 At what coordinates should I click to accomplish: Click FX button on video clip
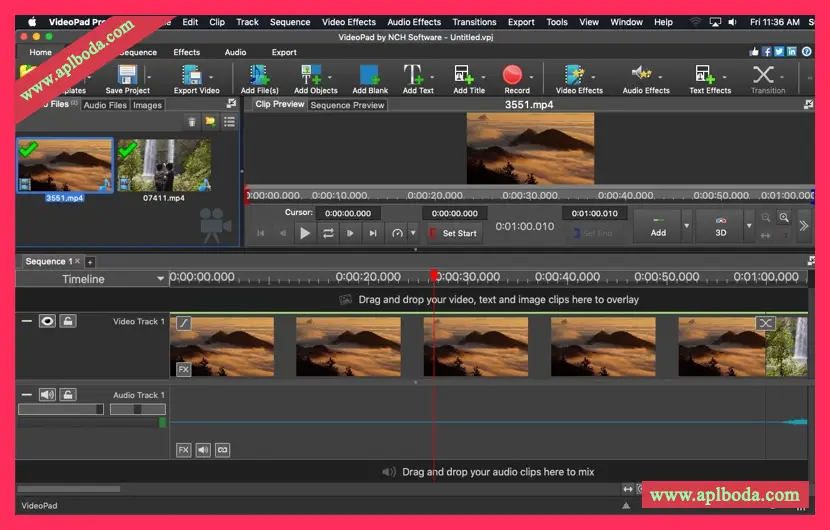[183, 369]
